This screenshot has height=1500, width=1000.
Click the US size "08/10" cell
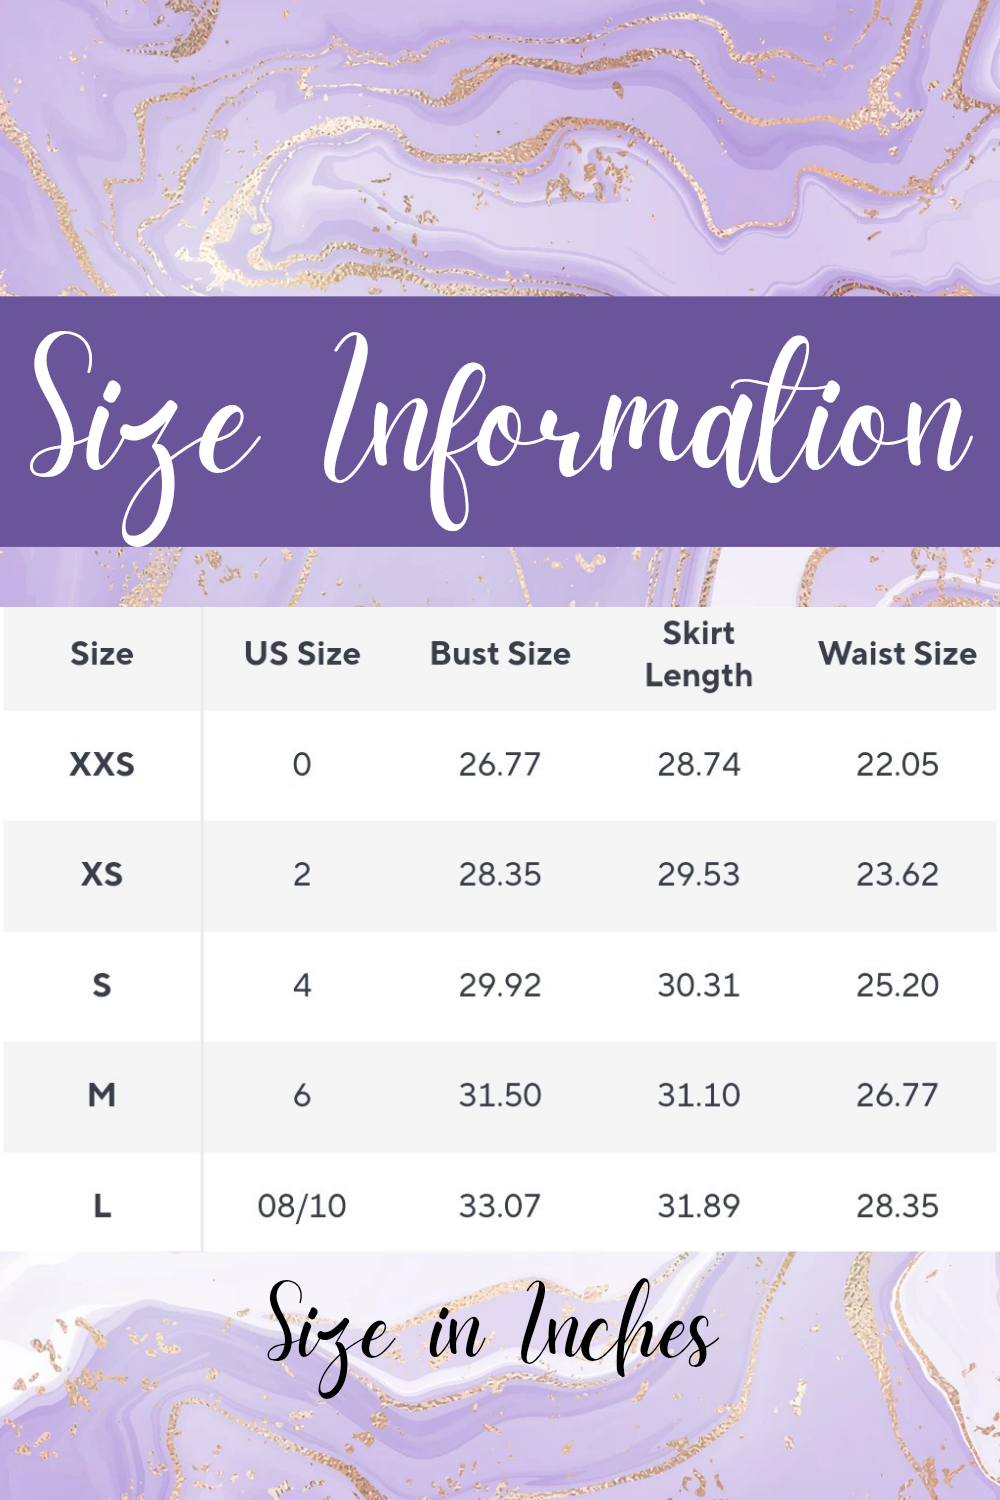302,1206
